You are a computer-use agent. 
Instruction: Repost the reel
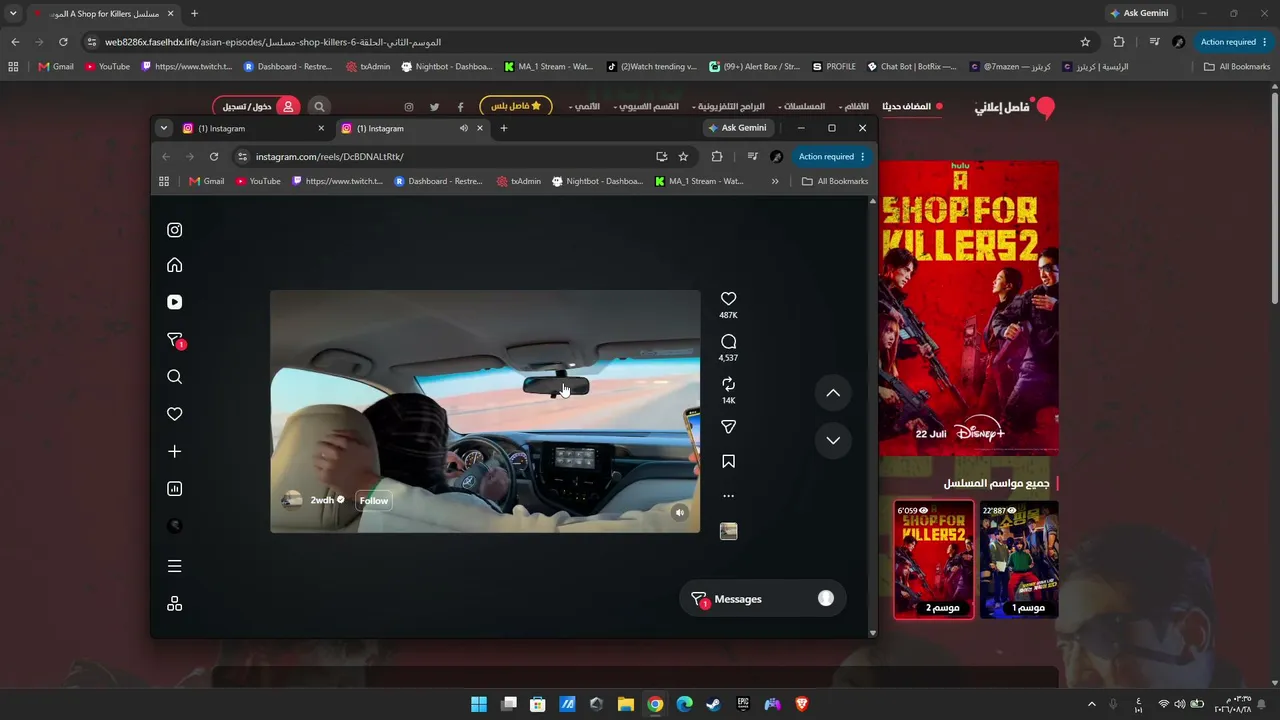[728, 384]
